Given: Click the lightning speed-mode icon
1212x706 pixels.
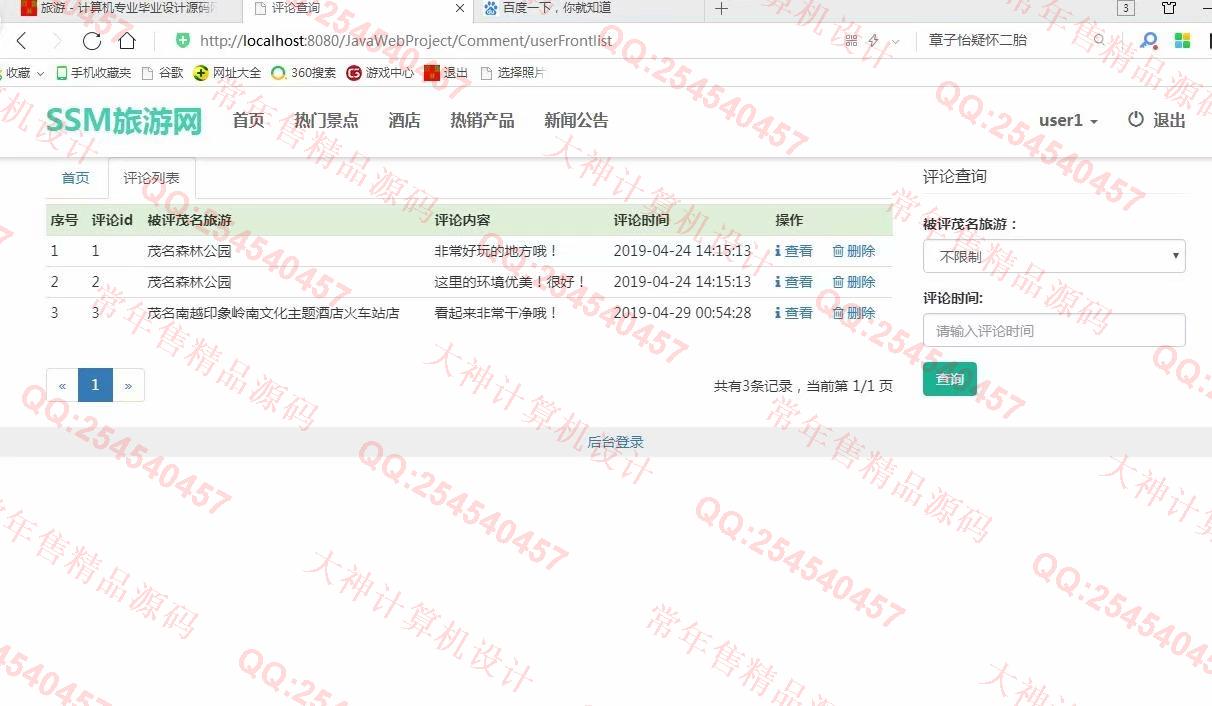Looking at the screenshot, I should coord(873,41).
